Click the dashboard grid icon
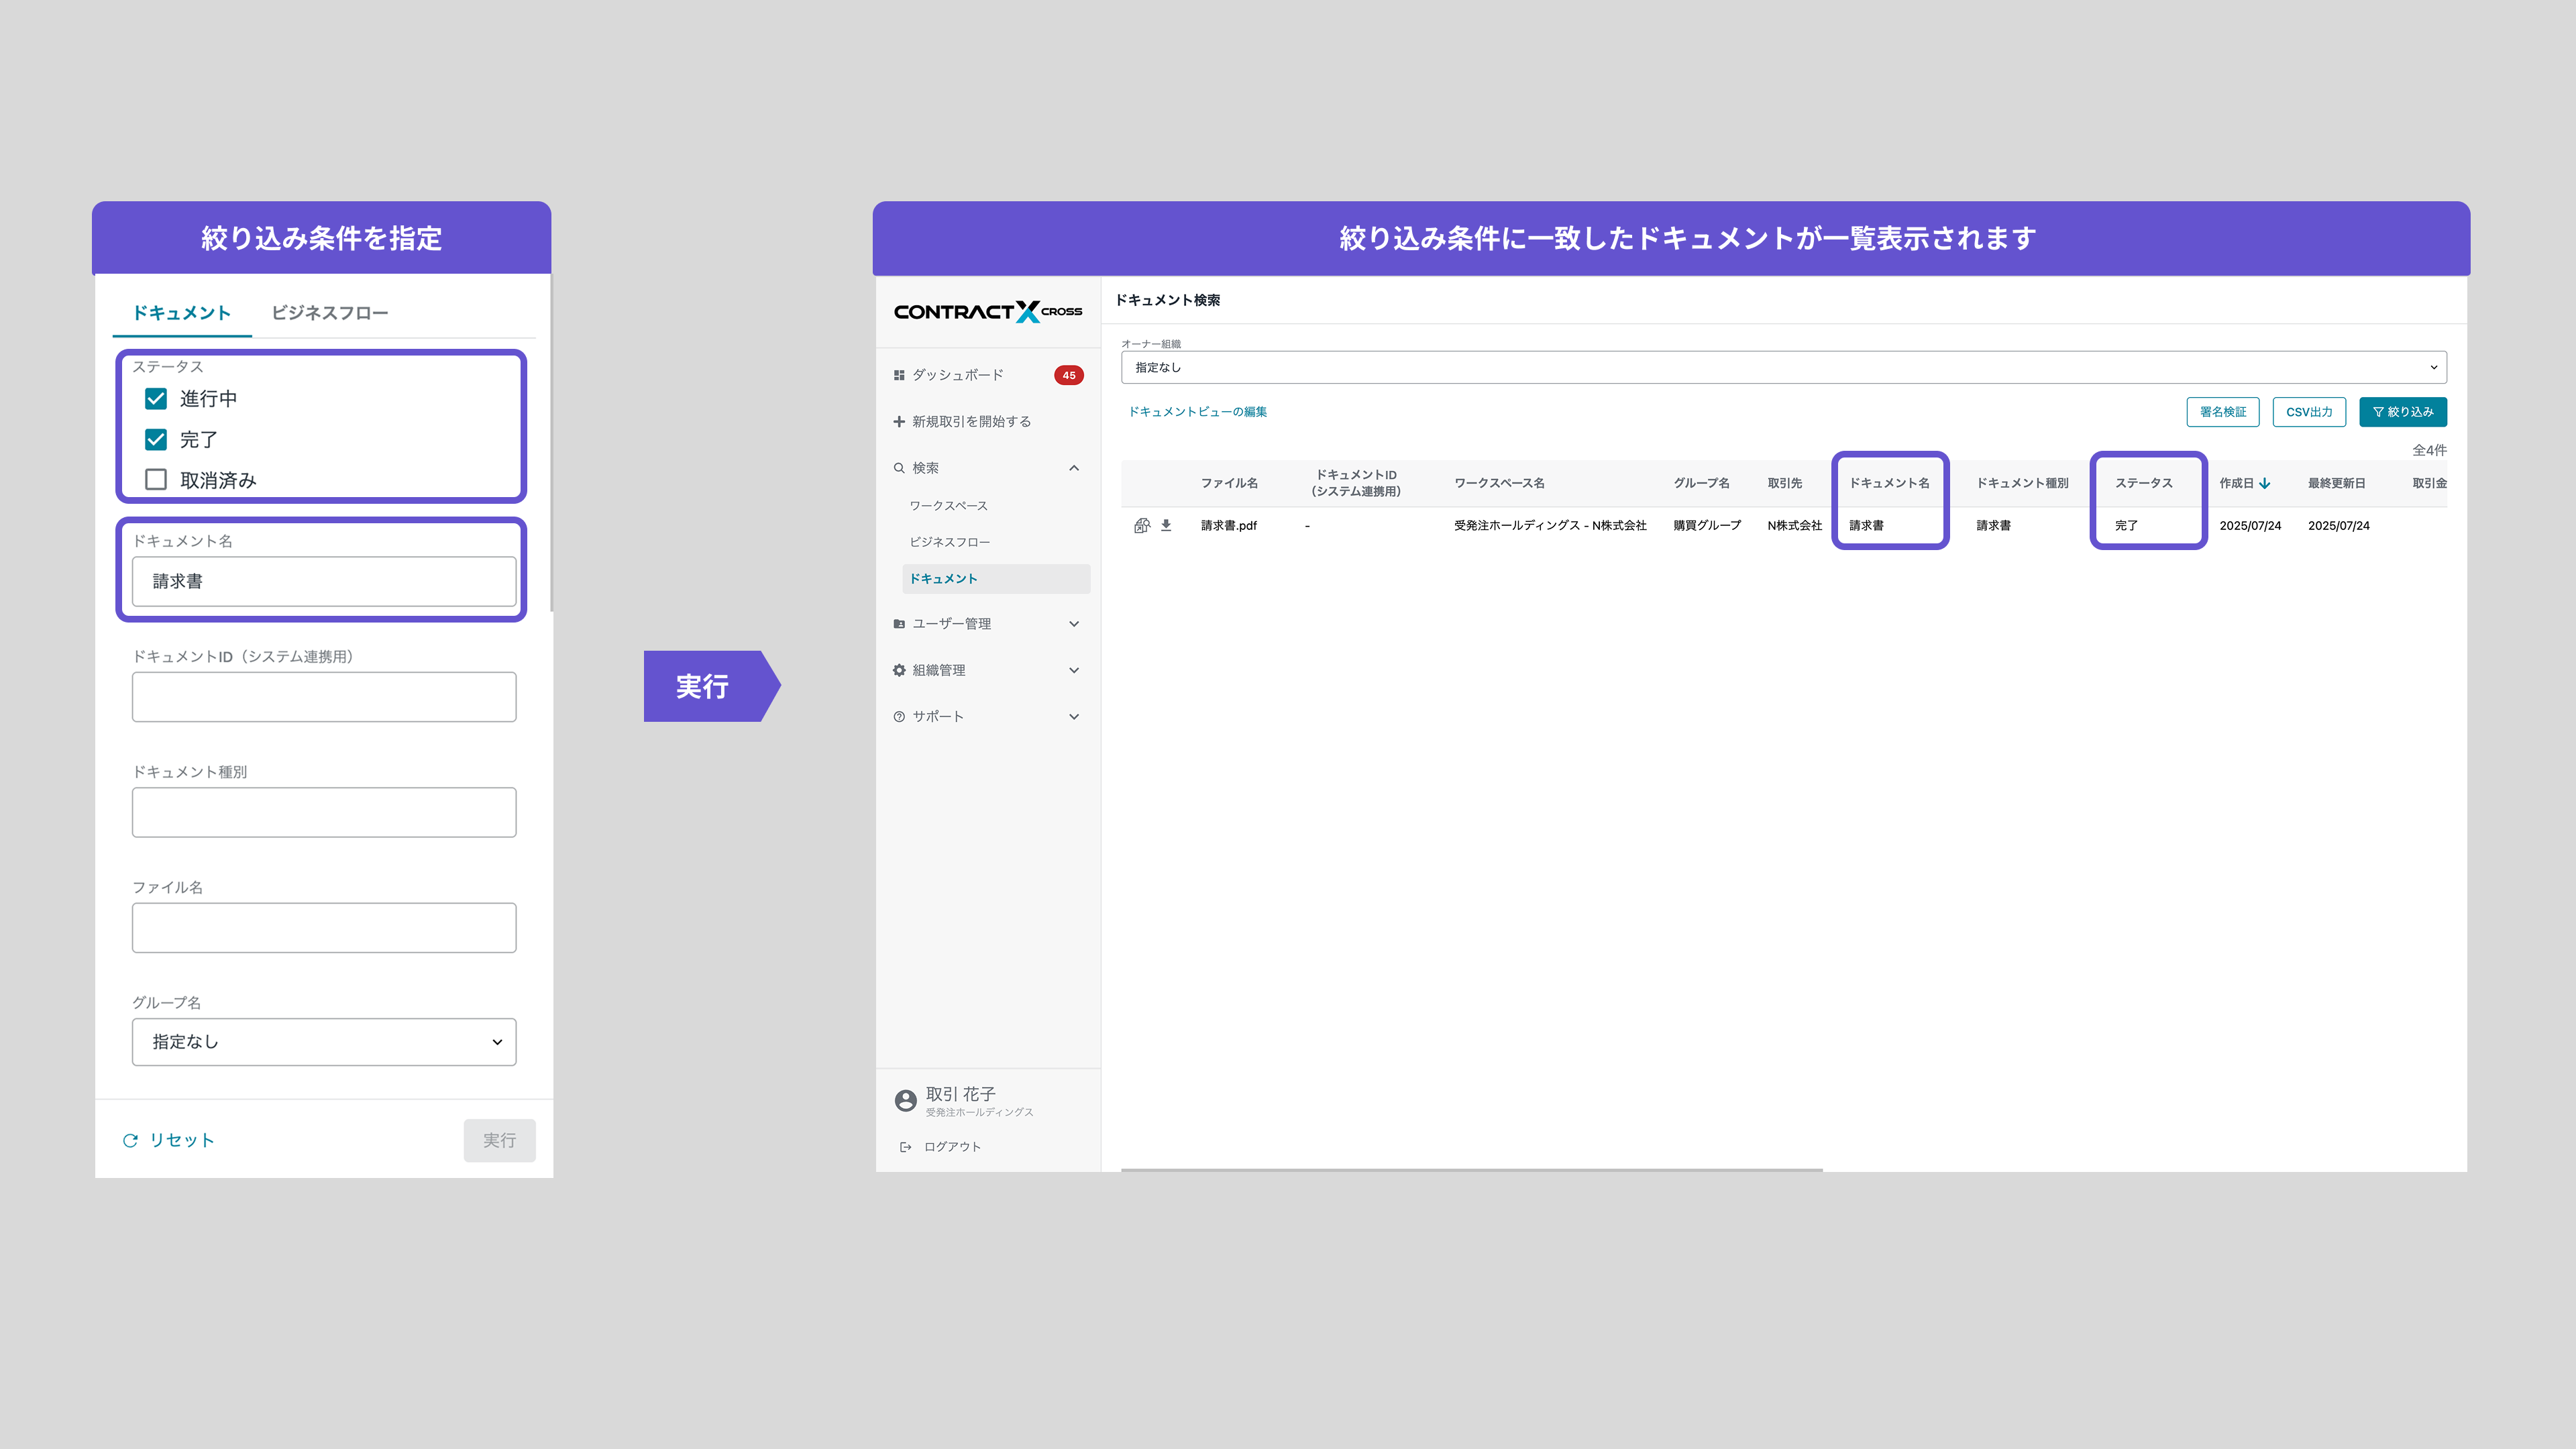The image size is (2576, 1449). pos(899,375)
